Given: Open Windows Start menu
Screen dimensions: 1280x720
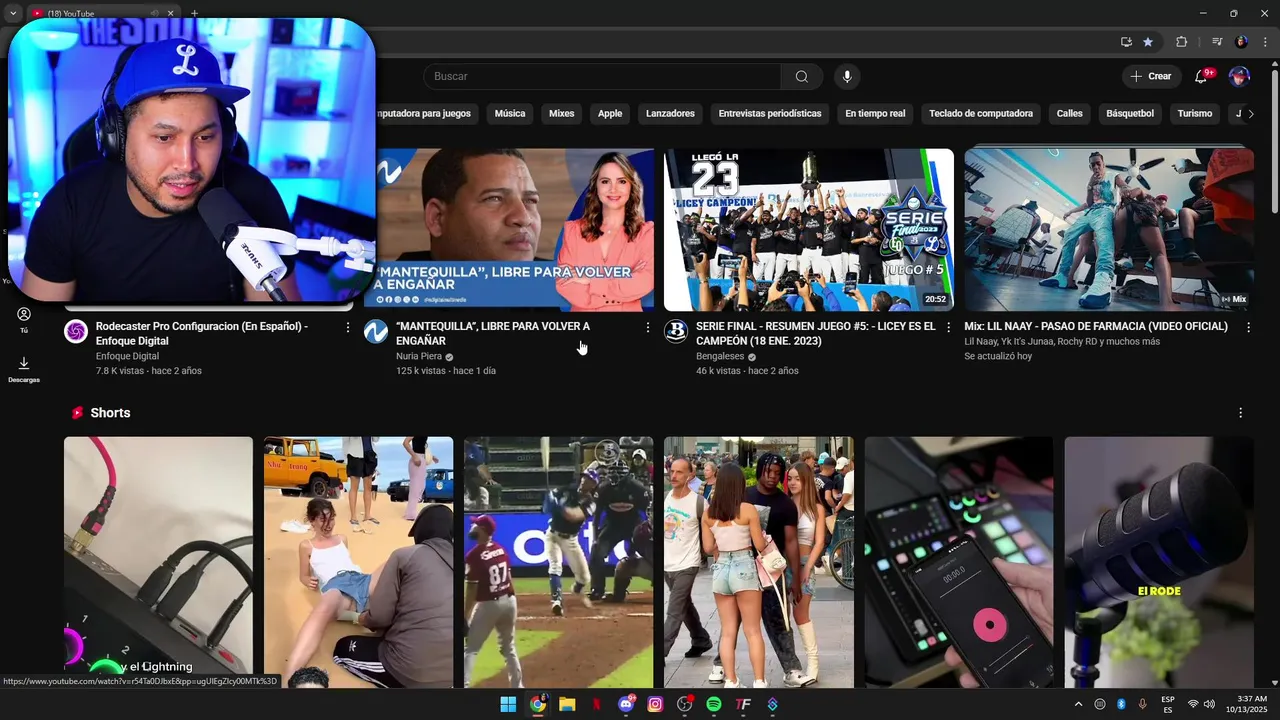Looking at the screenshot, I should (x=508, y=704).
